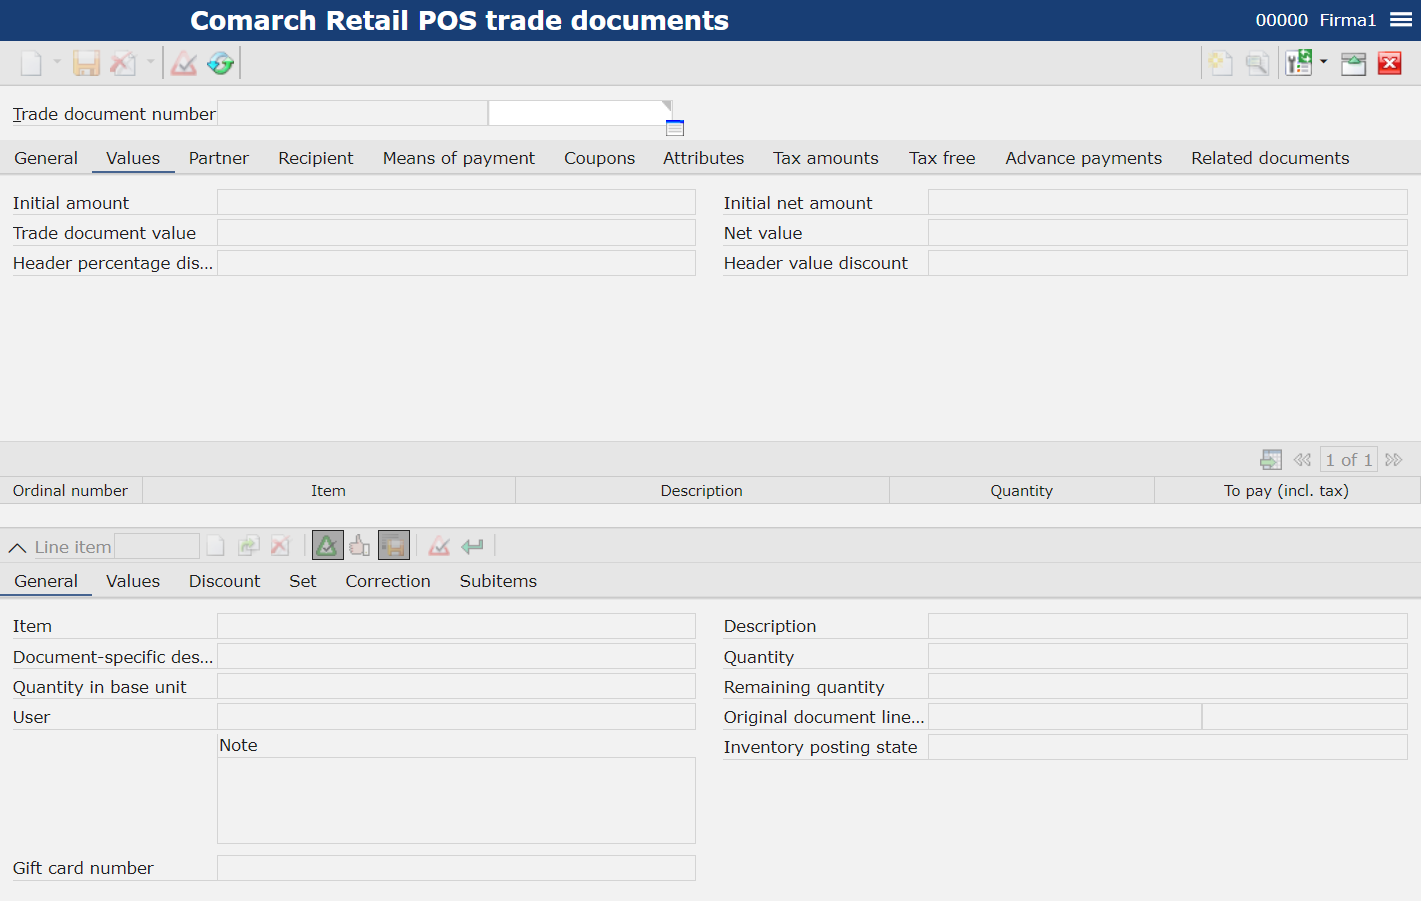Click the Note text area
This screenshot has width=1421, height=901.
tap(456, 800)
